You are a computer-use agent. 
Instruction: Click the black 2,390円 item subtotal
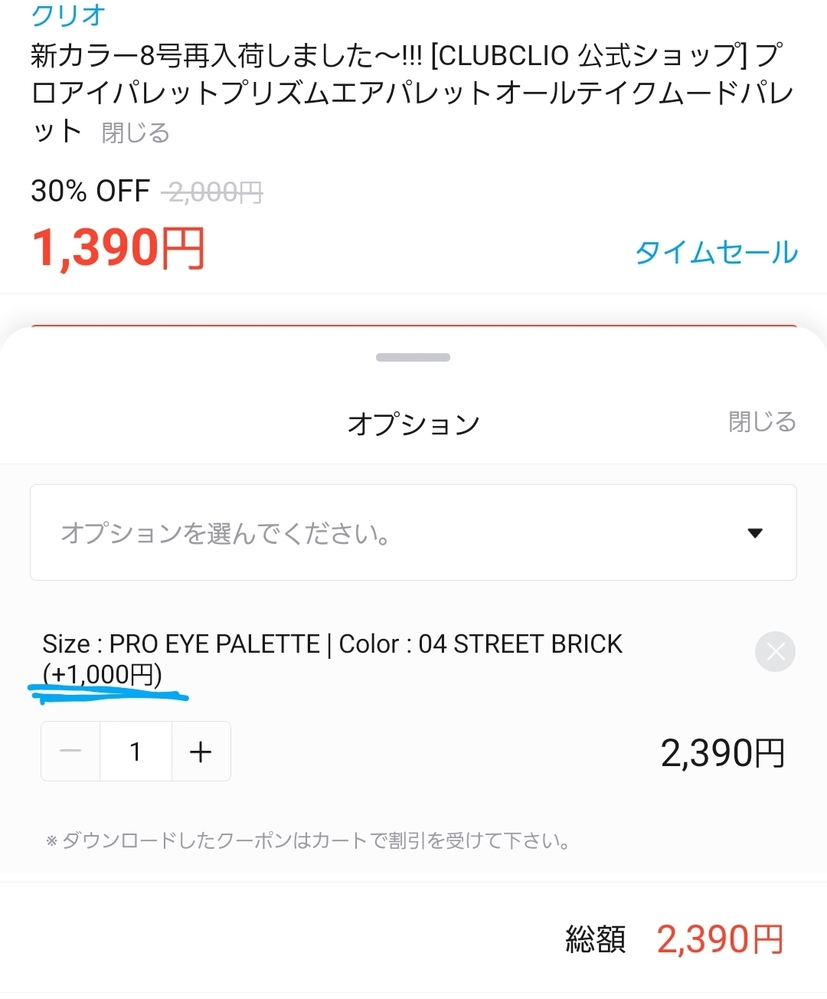click(722, 753)
